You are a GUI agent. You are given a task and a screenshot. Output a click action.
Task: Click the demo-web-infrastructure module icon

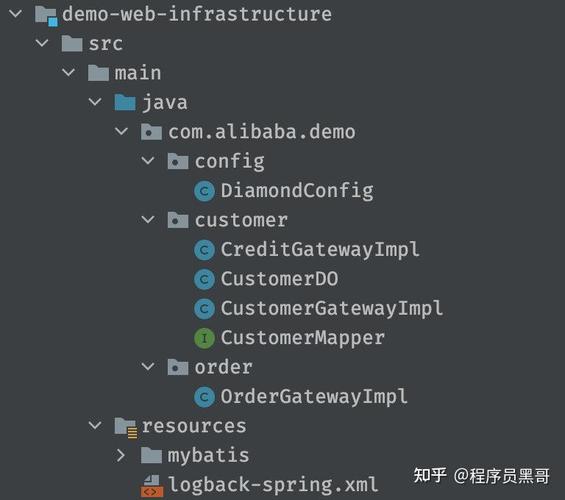click(x=46, y=16)
